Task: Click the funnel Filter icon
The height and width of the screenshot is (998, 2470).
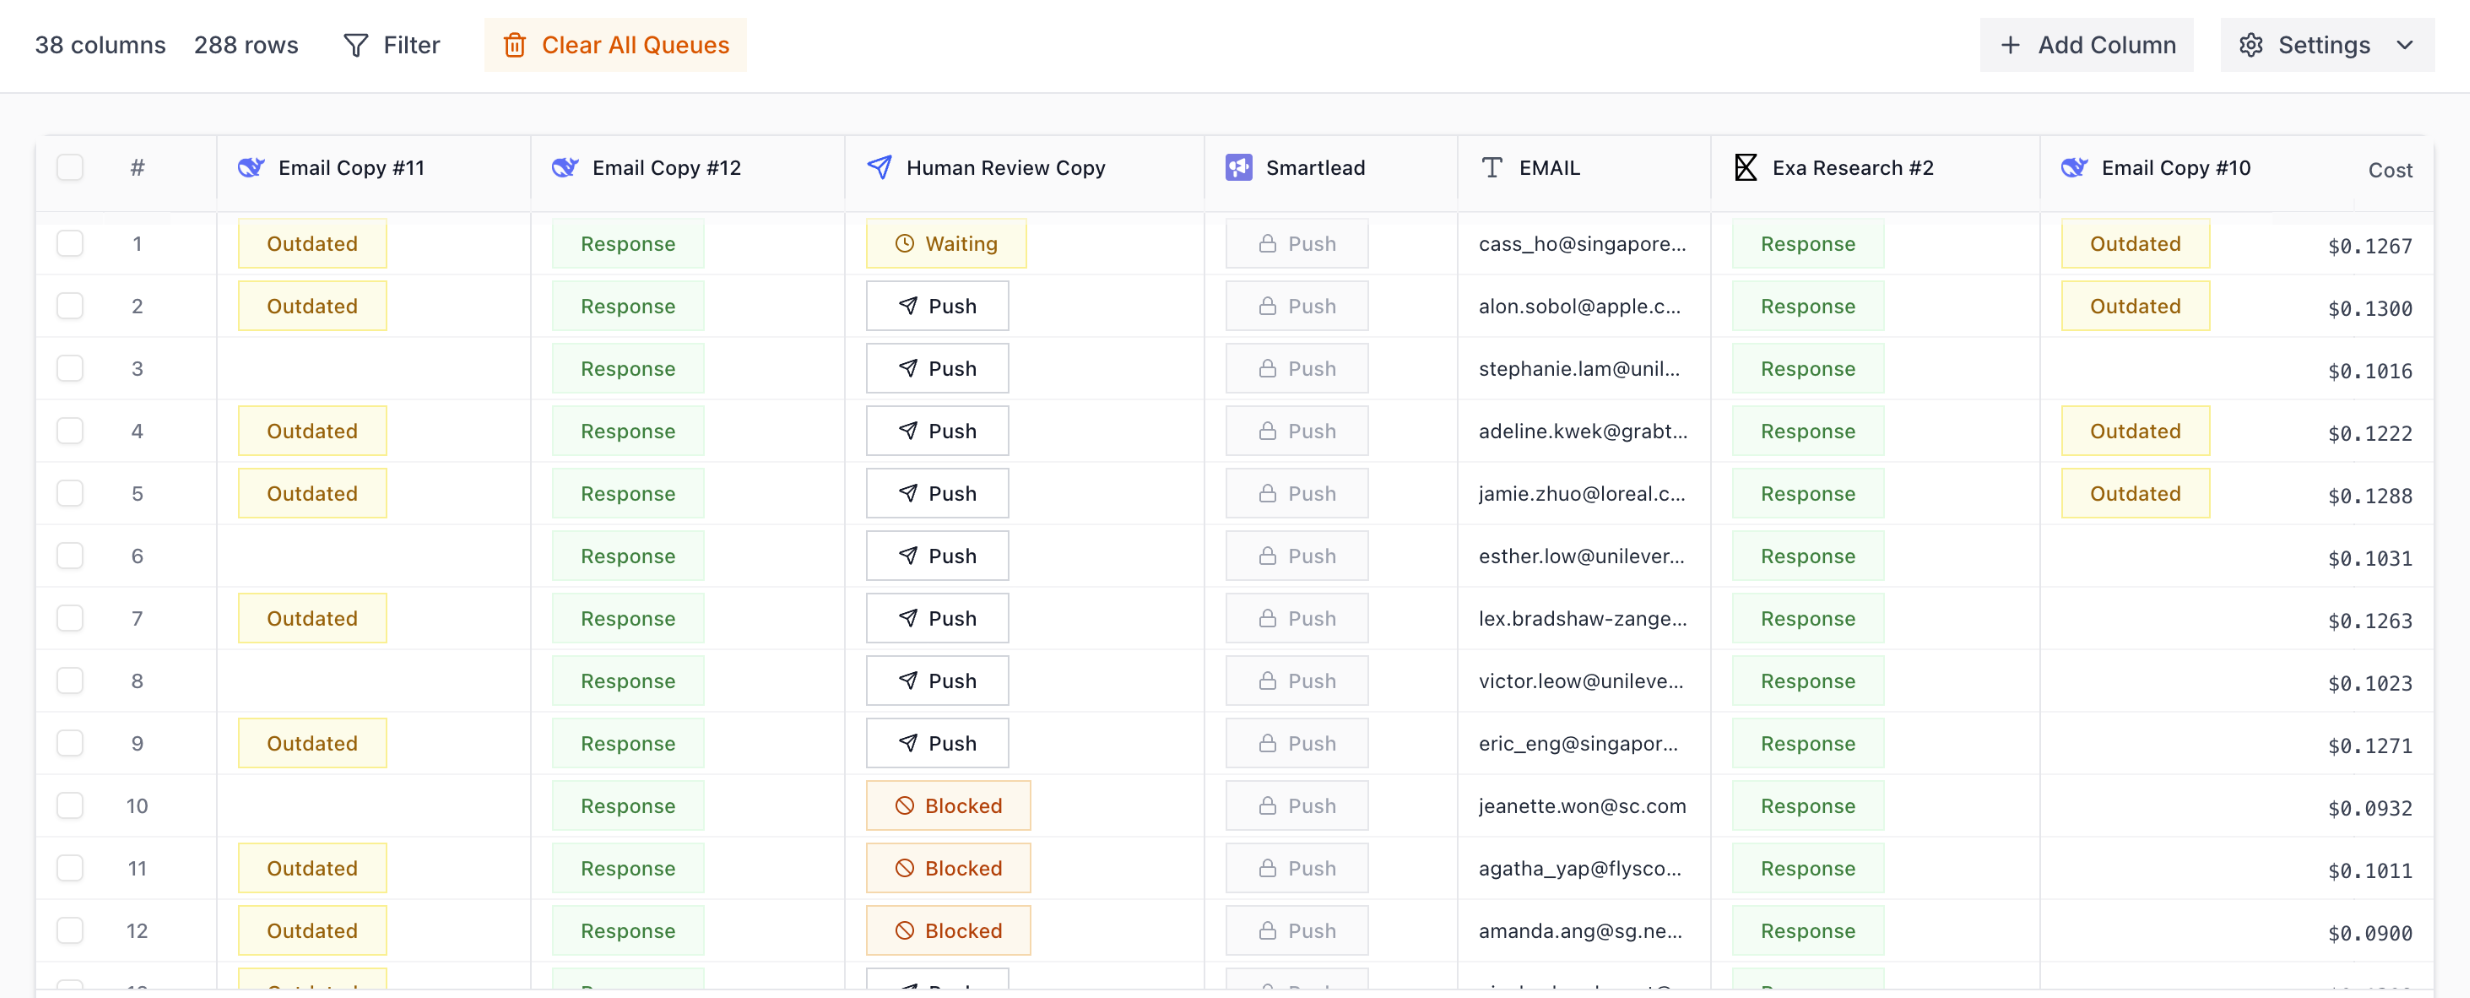Action: point(355,45)
